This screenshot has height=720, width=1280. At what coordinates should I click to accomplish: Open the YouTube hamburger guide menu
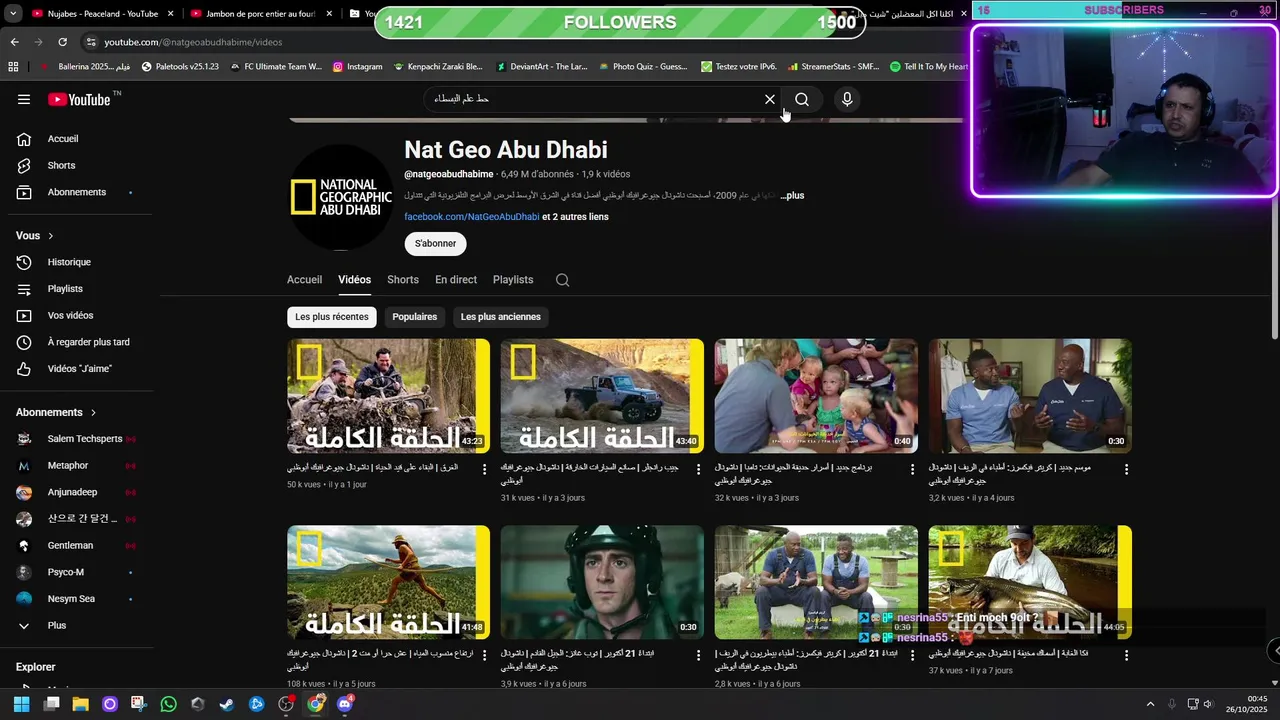[x=24, y=99]
